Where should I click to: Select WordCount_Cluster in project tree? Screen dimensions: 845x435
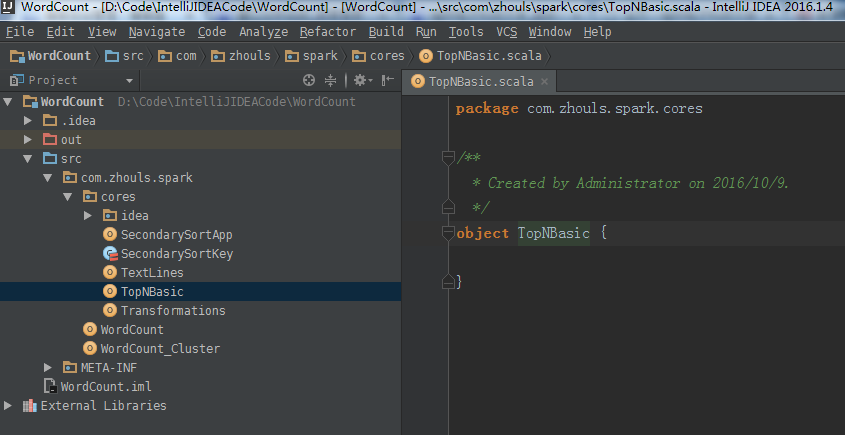pos(160,348)
